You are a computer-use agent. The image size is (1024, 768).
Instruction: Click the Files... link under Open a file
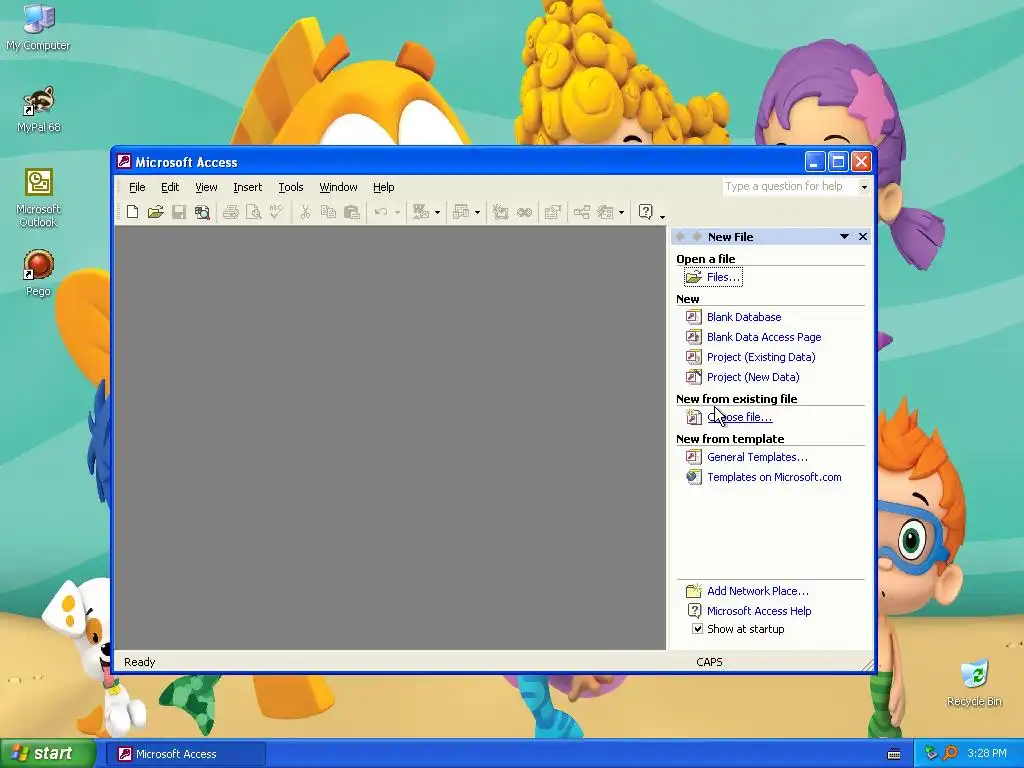coord(723,277)
